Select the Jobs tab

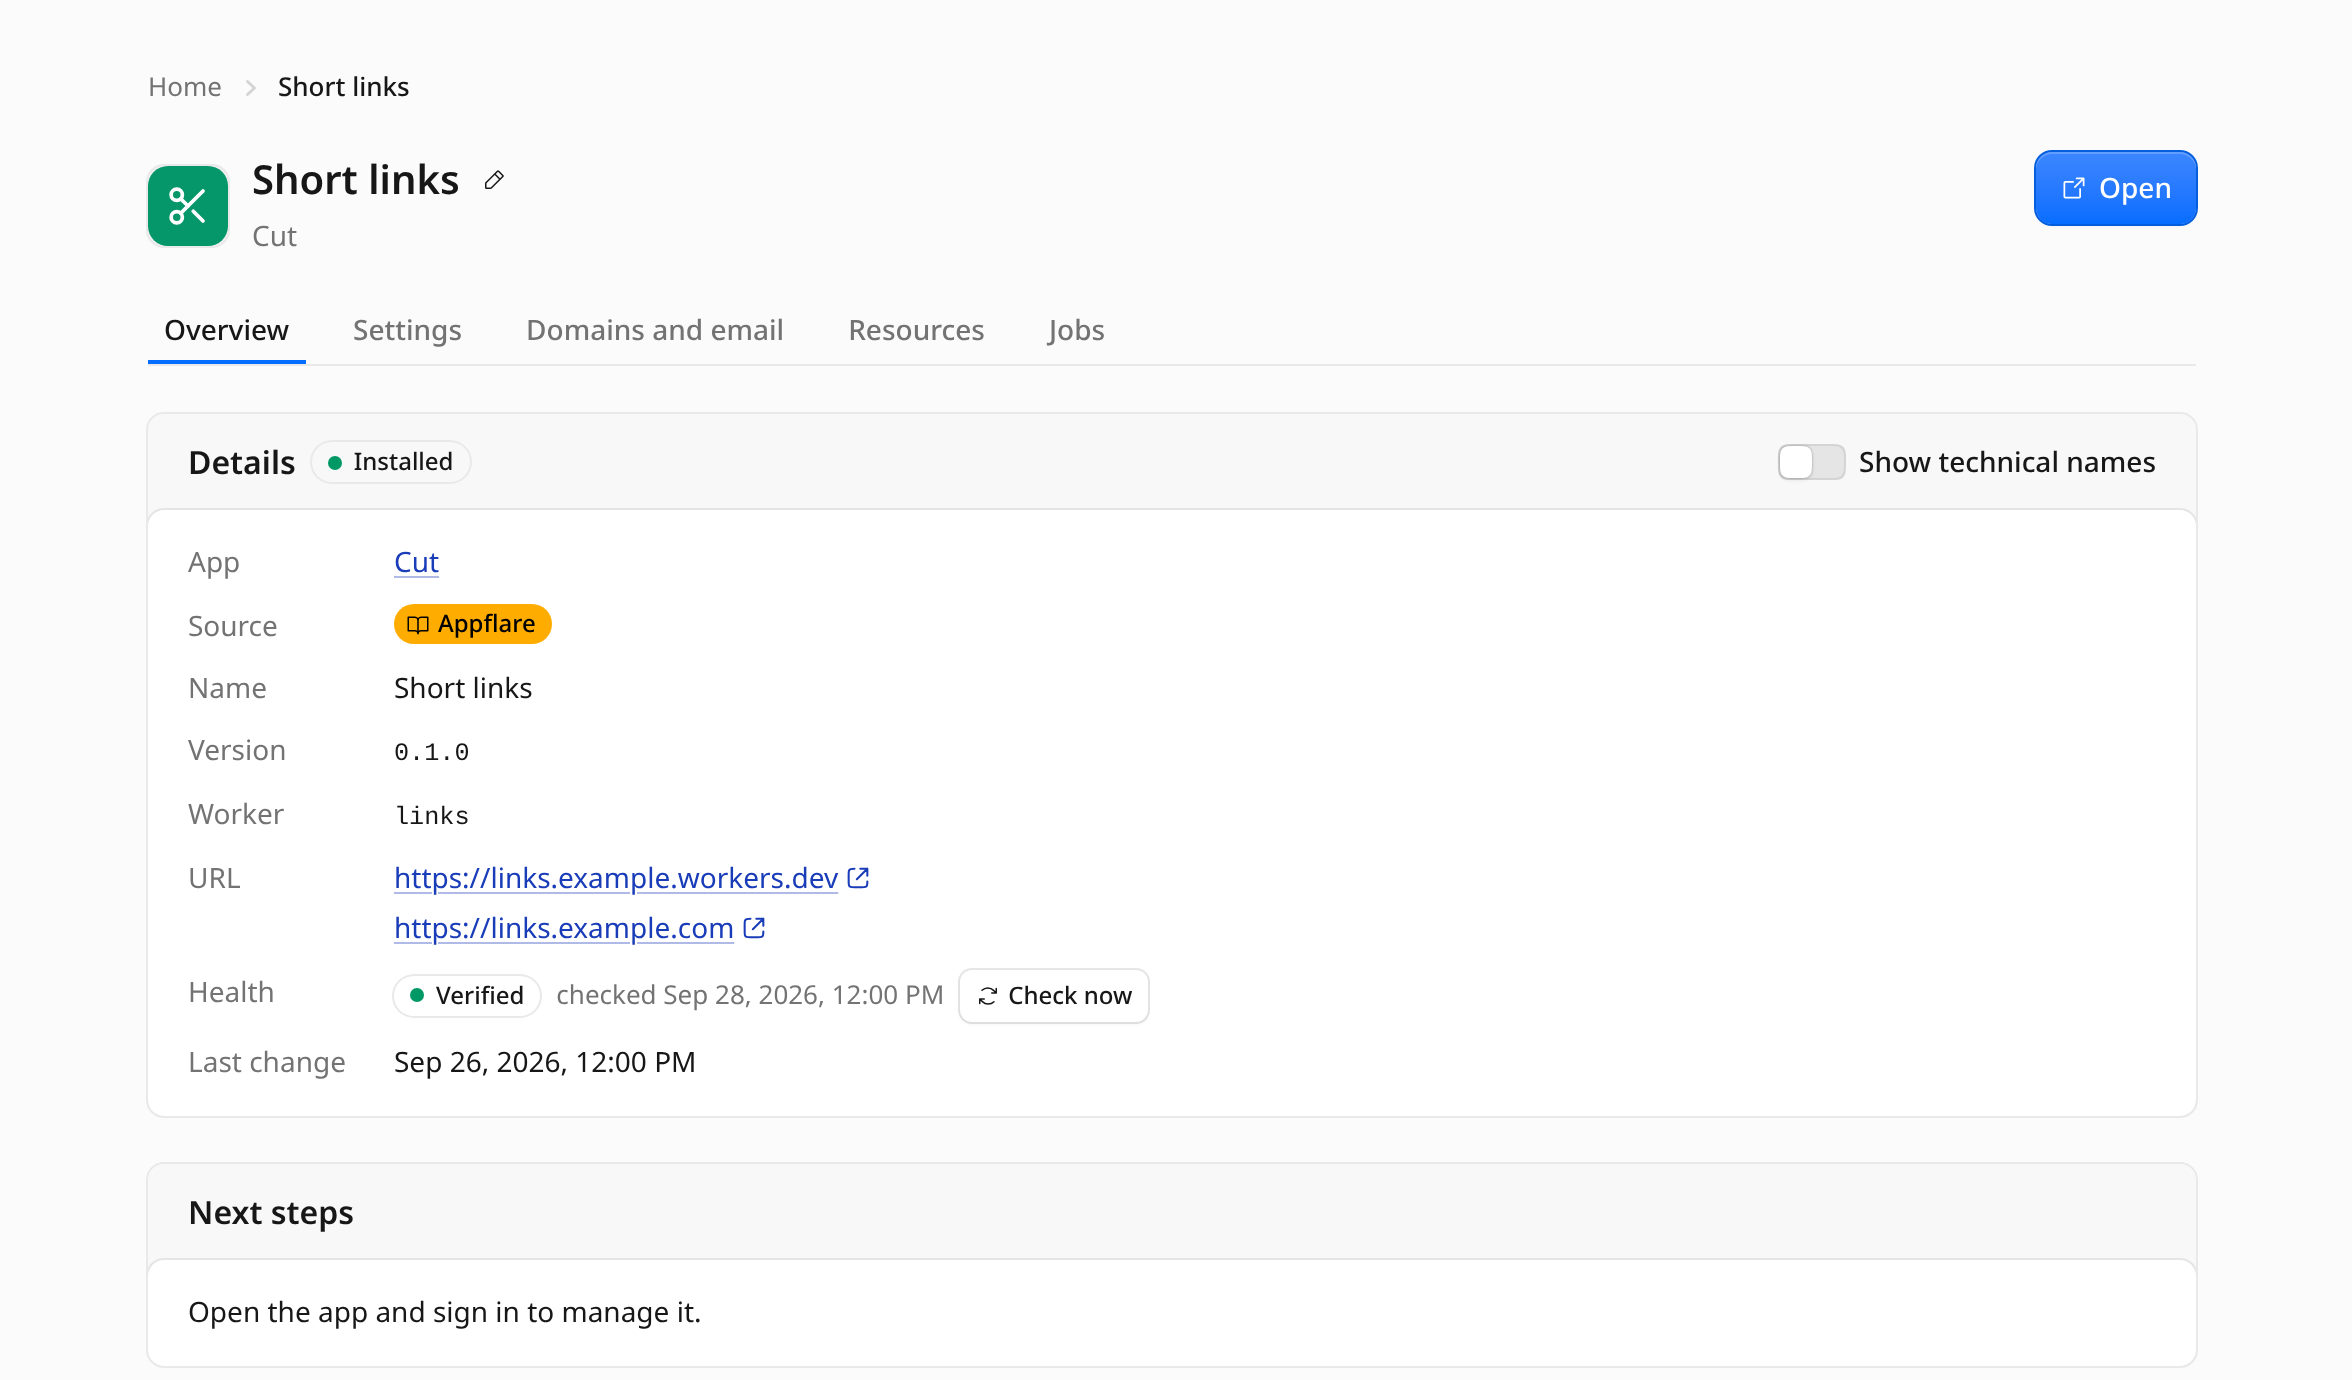pos(1076,331)
